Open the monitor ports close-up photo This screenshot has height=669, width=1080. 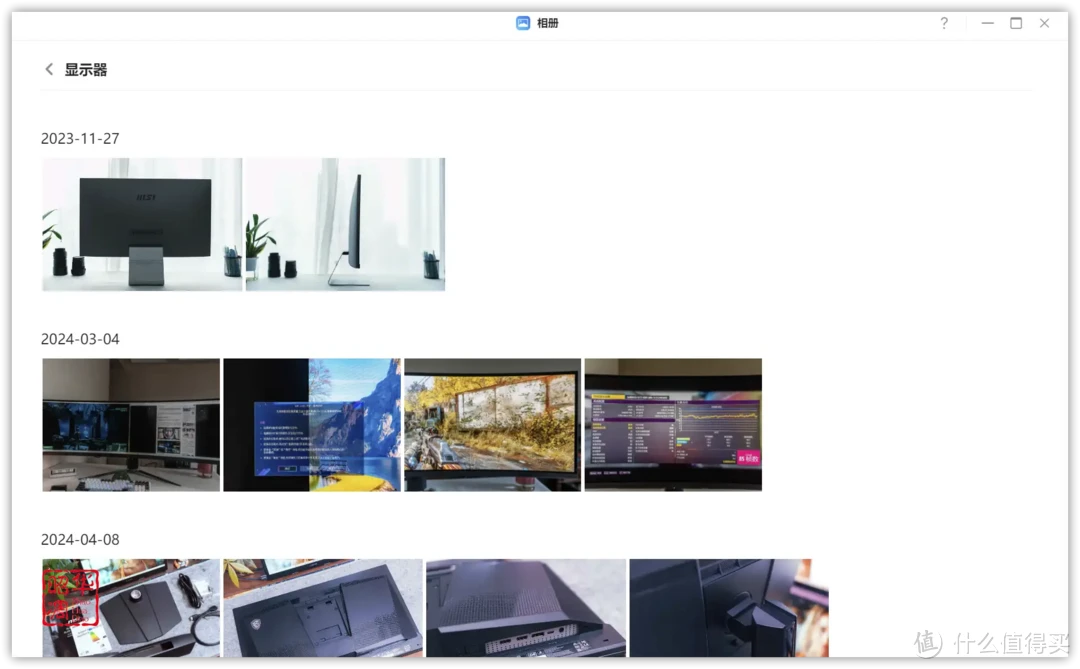coord(527,608)
